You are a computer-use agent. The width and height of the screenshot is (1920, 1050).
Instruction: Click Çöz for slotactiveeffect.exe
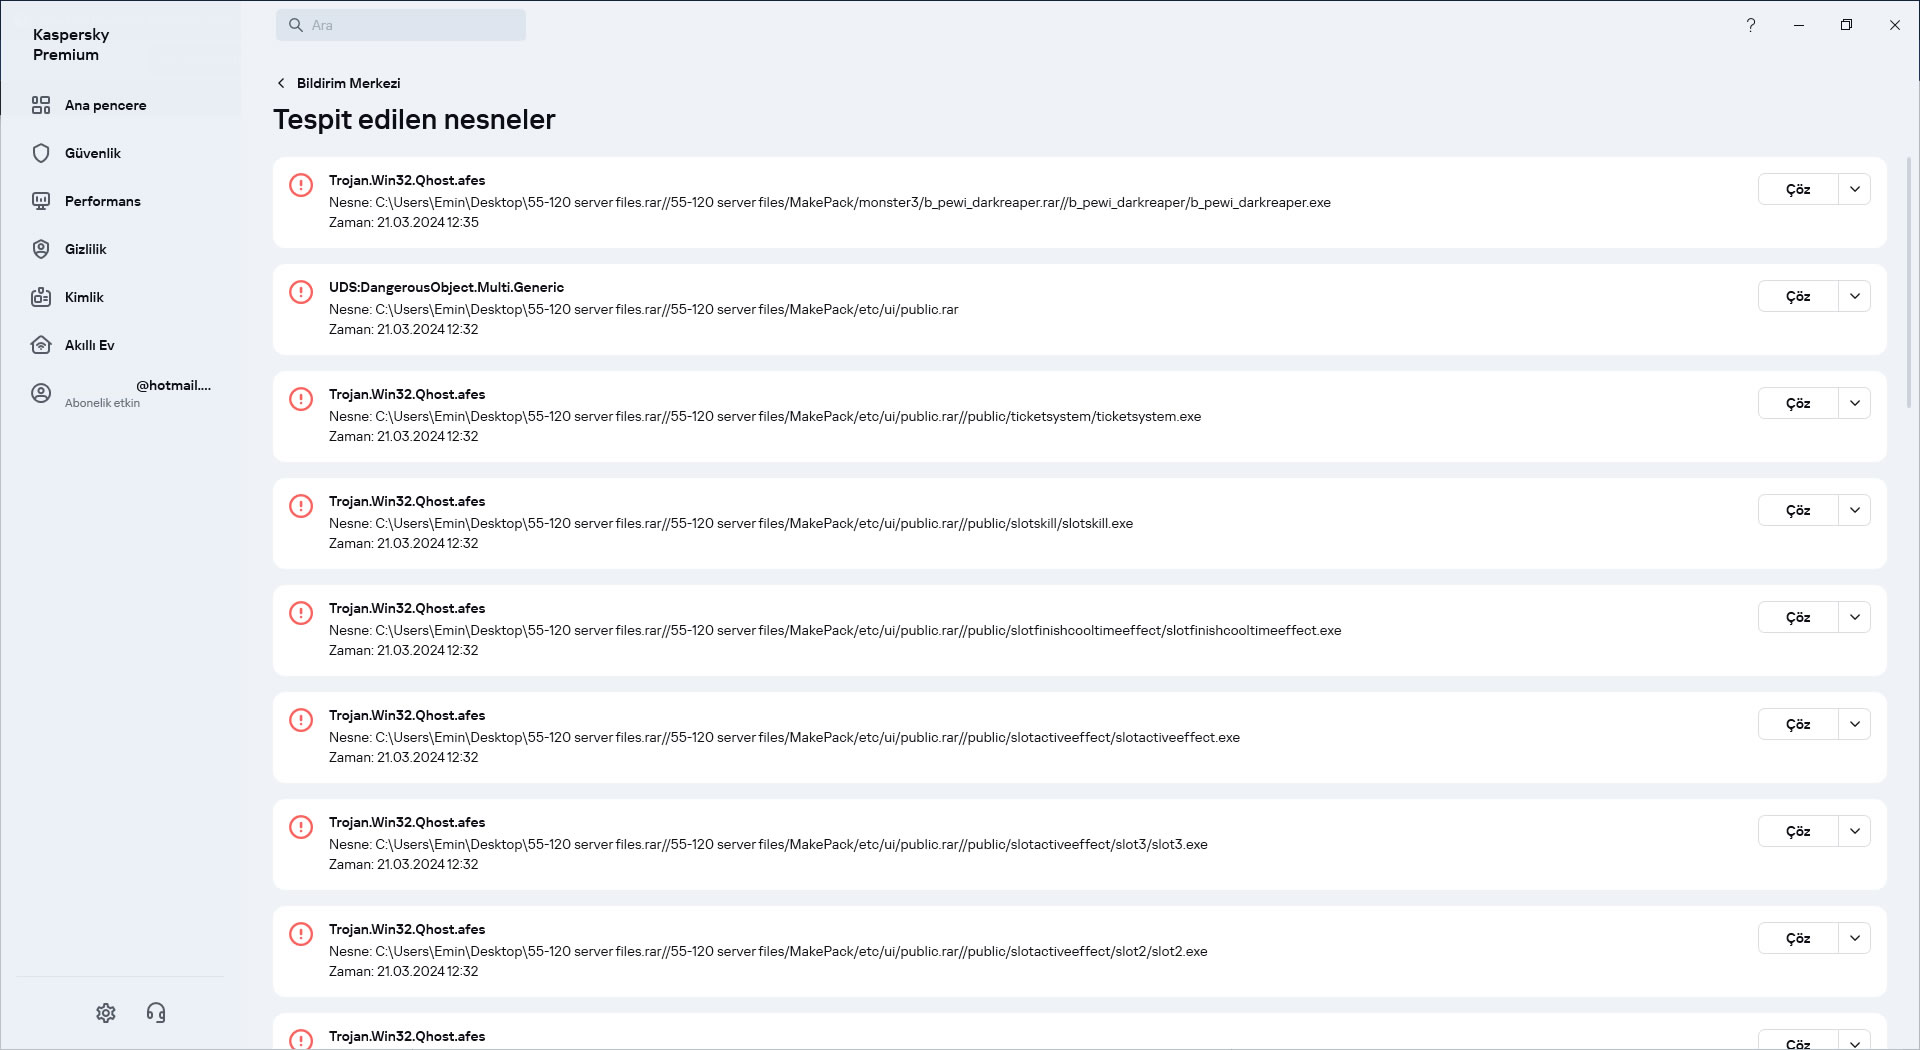pos(1798,724)
